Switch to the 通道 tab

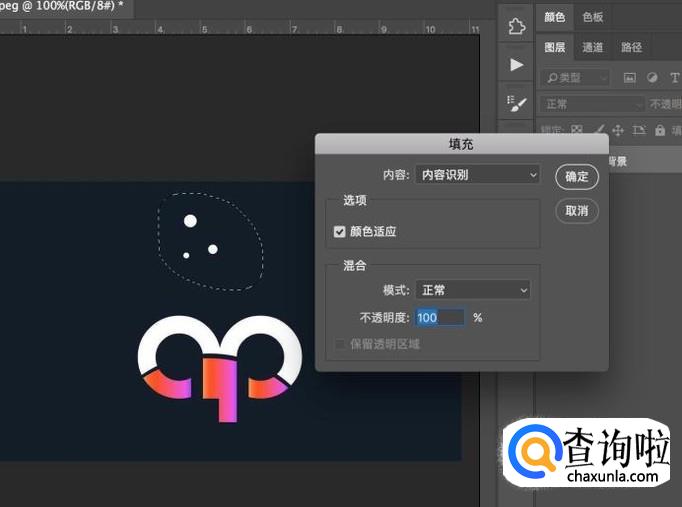593,47
